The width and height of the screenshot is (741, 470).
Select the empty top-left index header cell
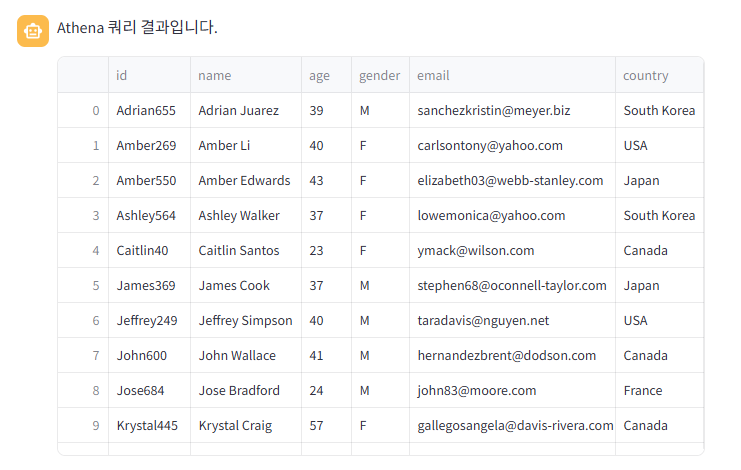click(83, 75)
